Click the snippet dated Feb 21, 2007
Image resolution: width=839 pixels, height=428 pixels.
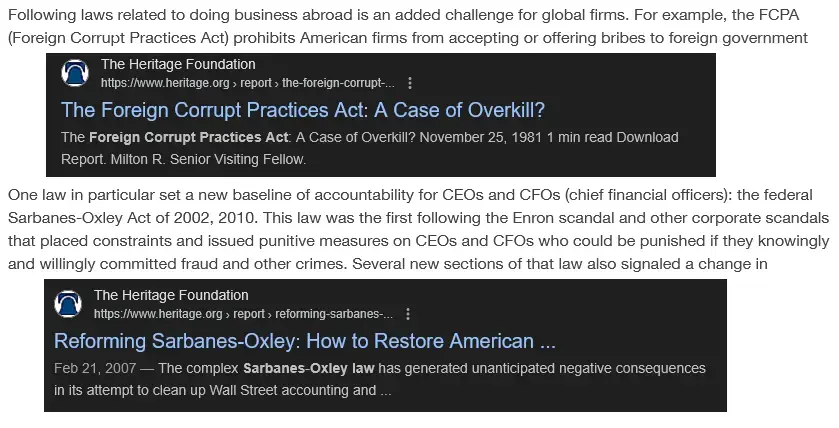380,379
